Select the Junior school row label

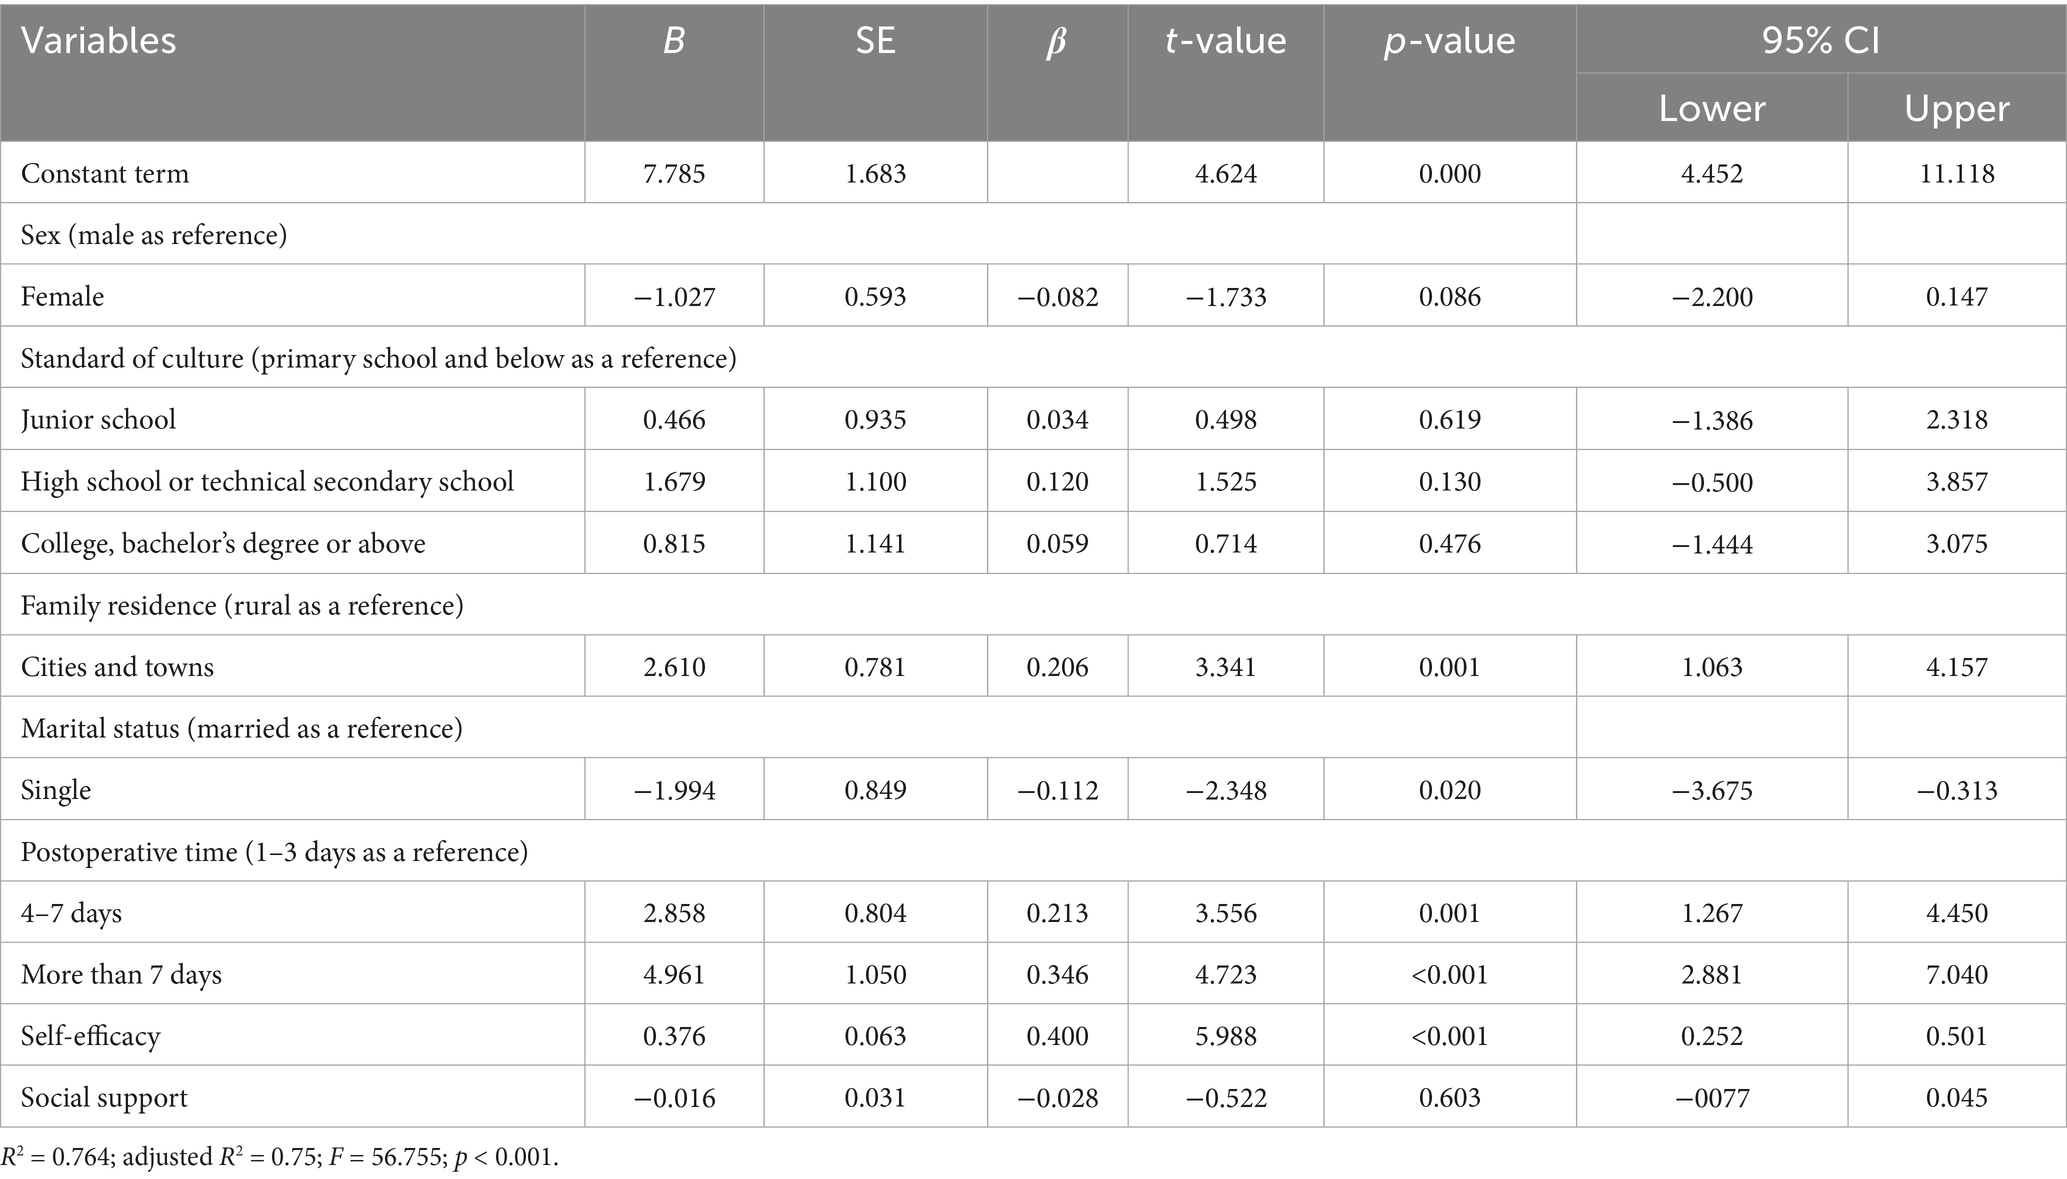98,419
